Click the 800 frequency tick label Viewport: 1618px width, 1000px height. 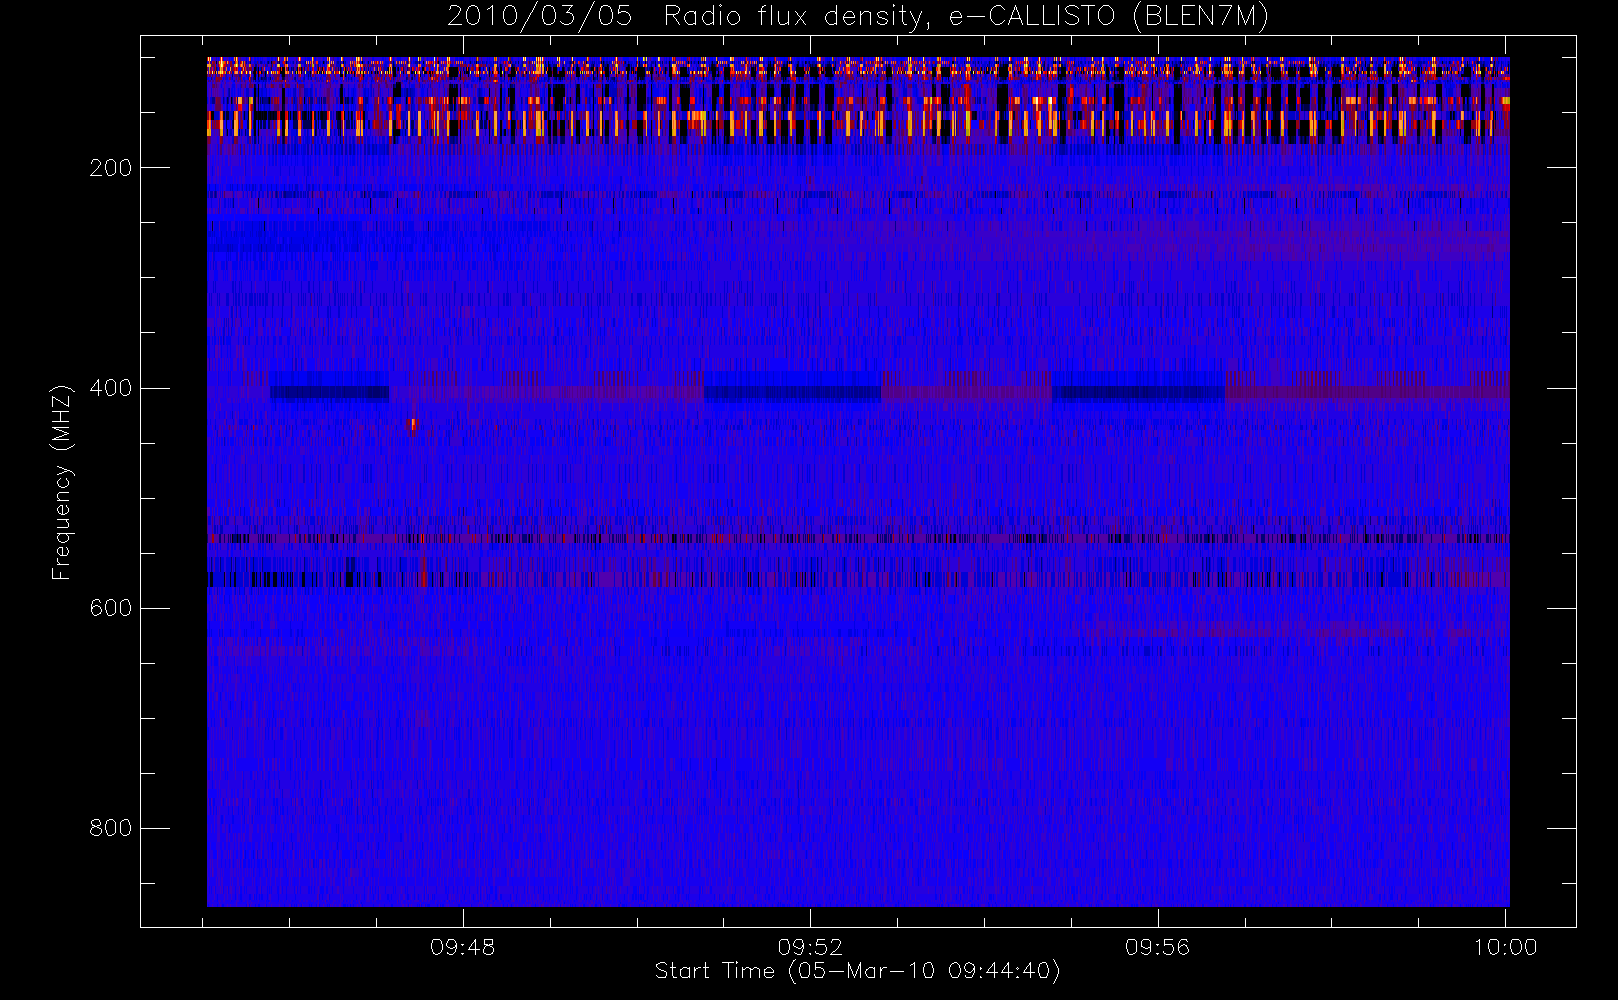pos(111,828)
